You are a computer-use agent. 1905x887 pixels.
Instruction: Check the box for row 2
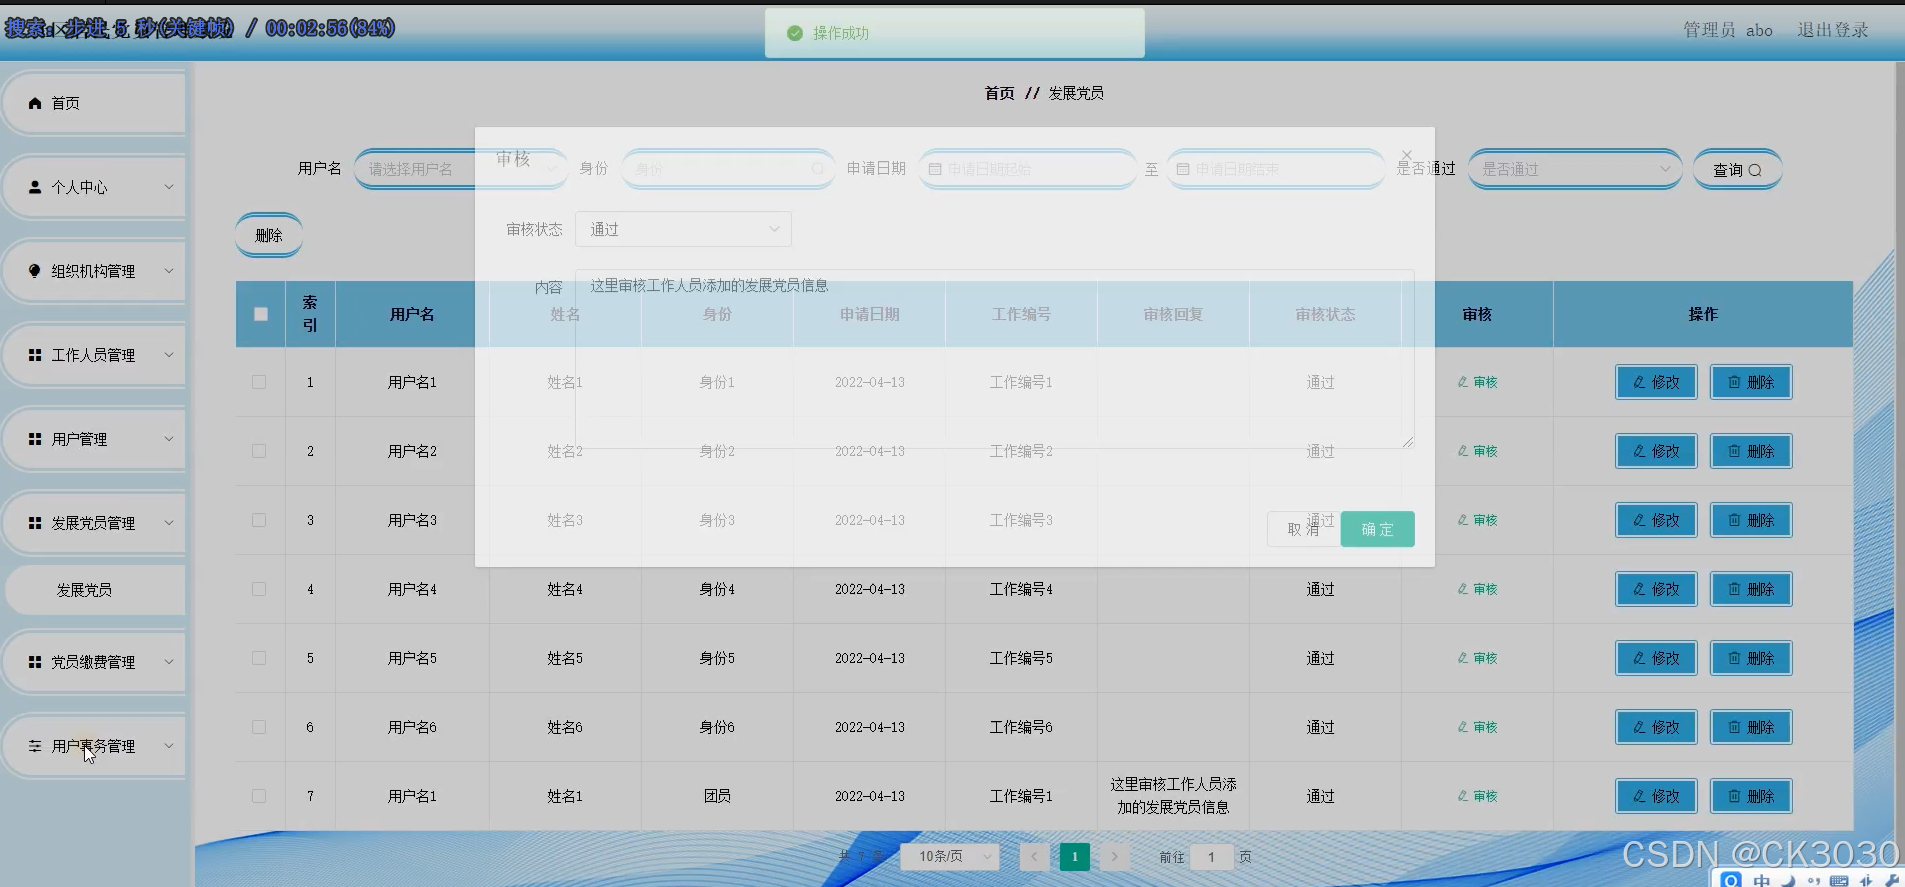[259, 451]
